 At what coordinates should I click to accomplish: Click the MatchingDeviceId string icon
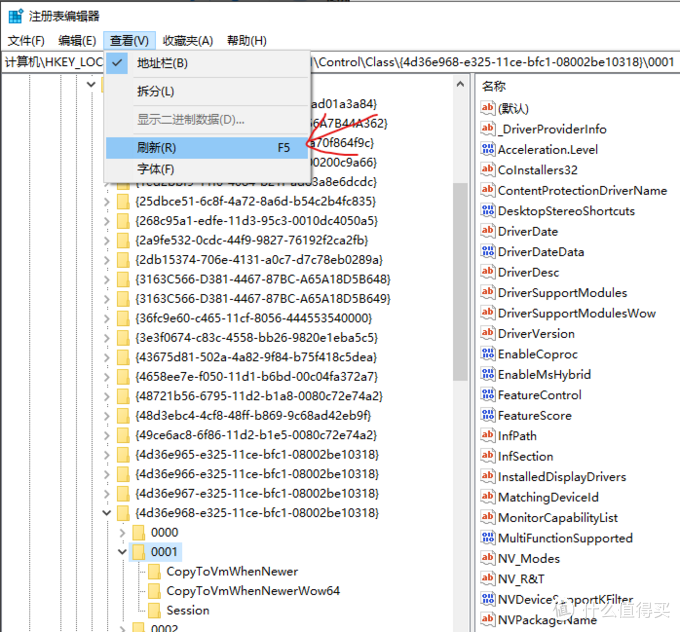click(487, 497)
